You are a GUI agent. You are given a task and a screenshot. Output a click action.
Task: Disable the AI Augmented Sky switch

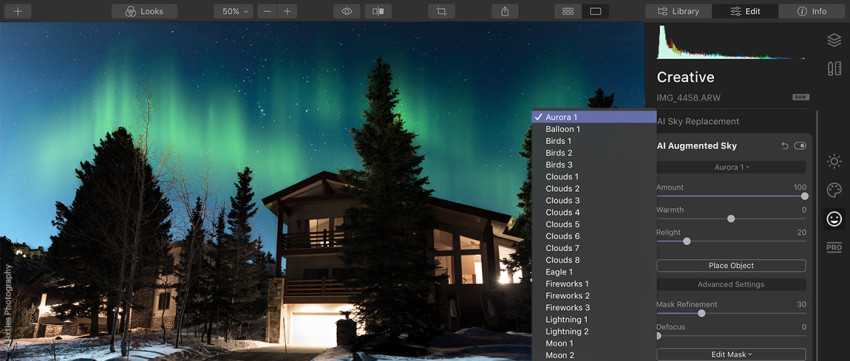tap(800, 146)
